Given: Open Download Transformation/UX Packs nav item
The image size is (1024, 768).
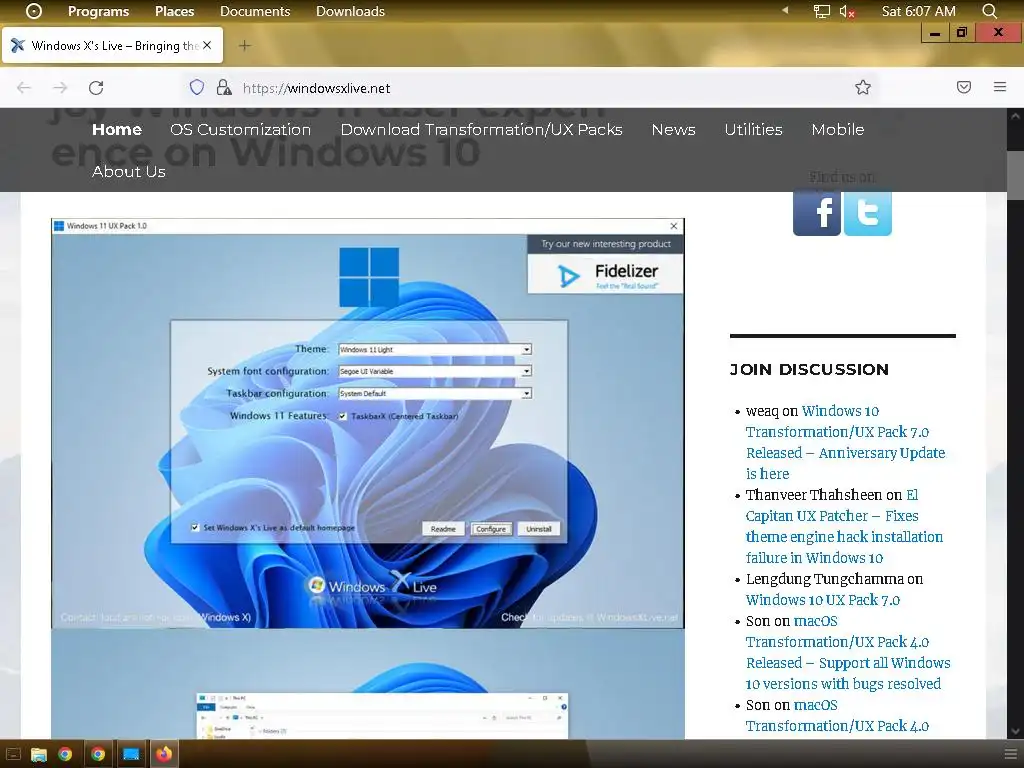Looking at the screenshot, I should point(481,129).
